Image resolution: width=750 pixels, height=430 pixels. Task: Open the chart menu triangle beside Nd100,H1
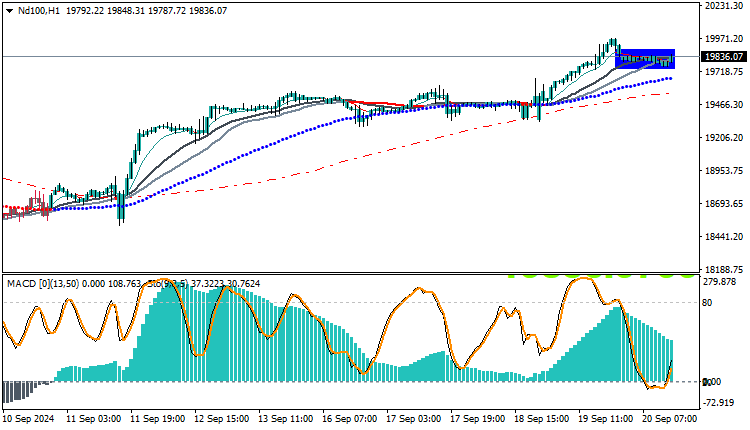pos(9,11)
